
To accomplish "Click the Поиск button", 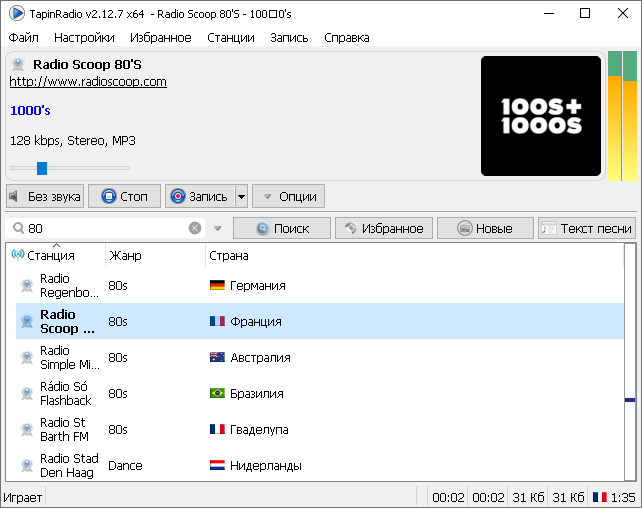I will coord(282,228).
